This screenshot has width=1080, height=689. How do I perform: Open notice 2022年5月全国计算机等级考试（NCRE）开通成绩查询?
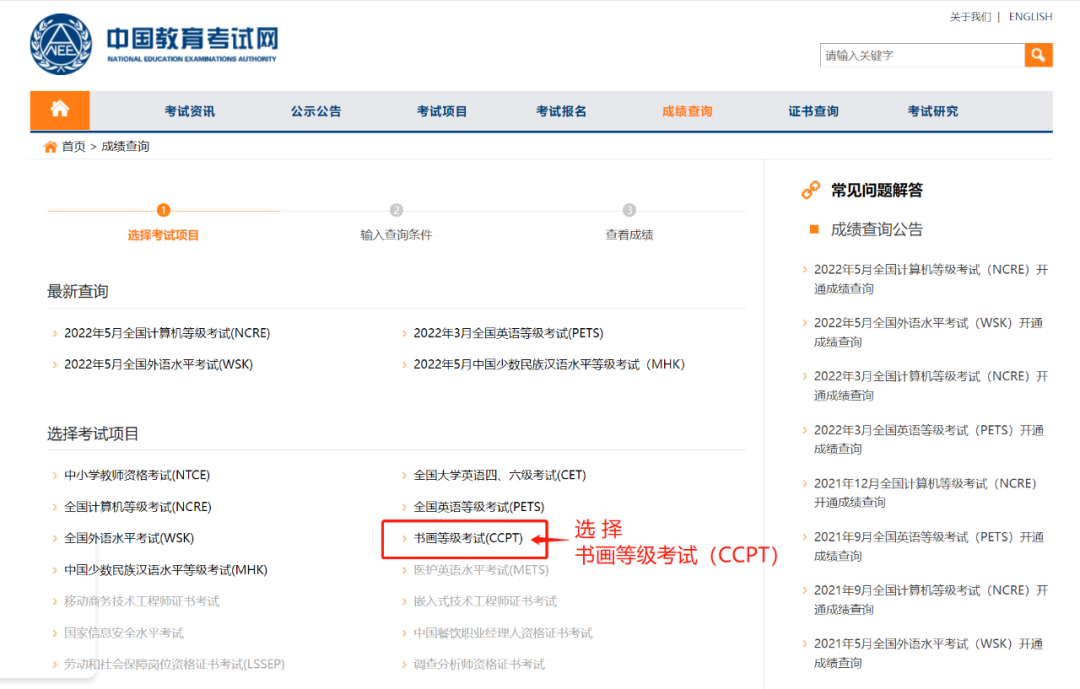931,279
